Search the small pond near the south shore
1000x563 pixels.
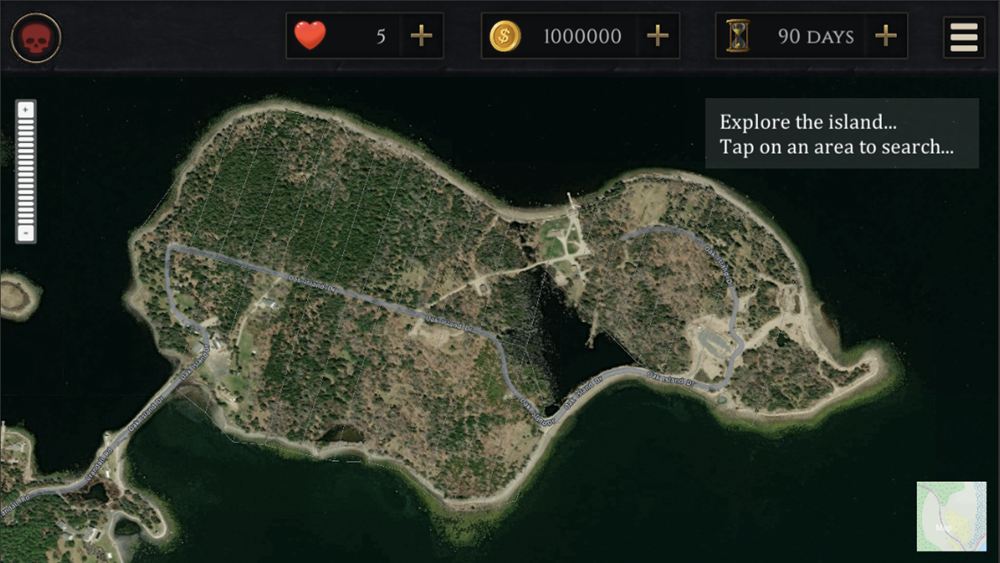pos(342,435)
